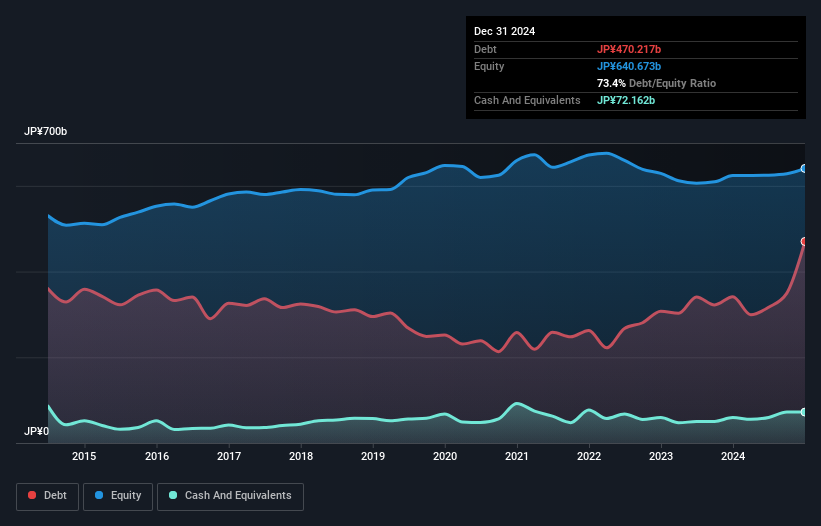Select the 2016 x-axis label
This screenshot has width=821, height=526.
coord(157,456)
